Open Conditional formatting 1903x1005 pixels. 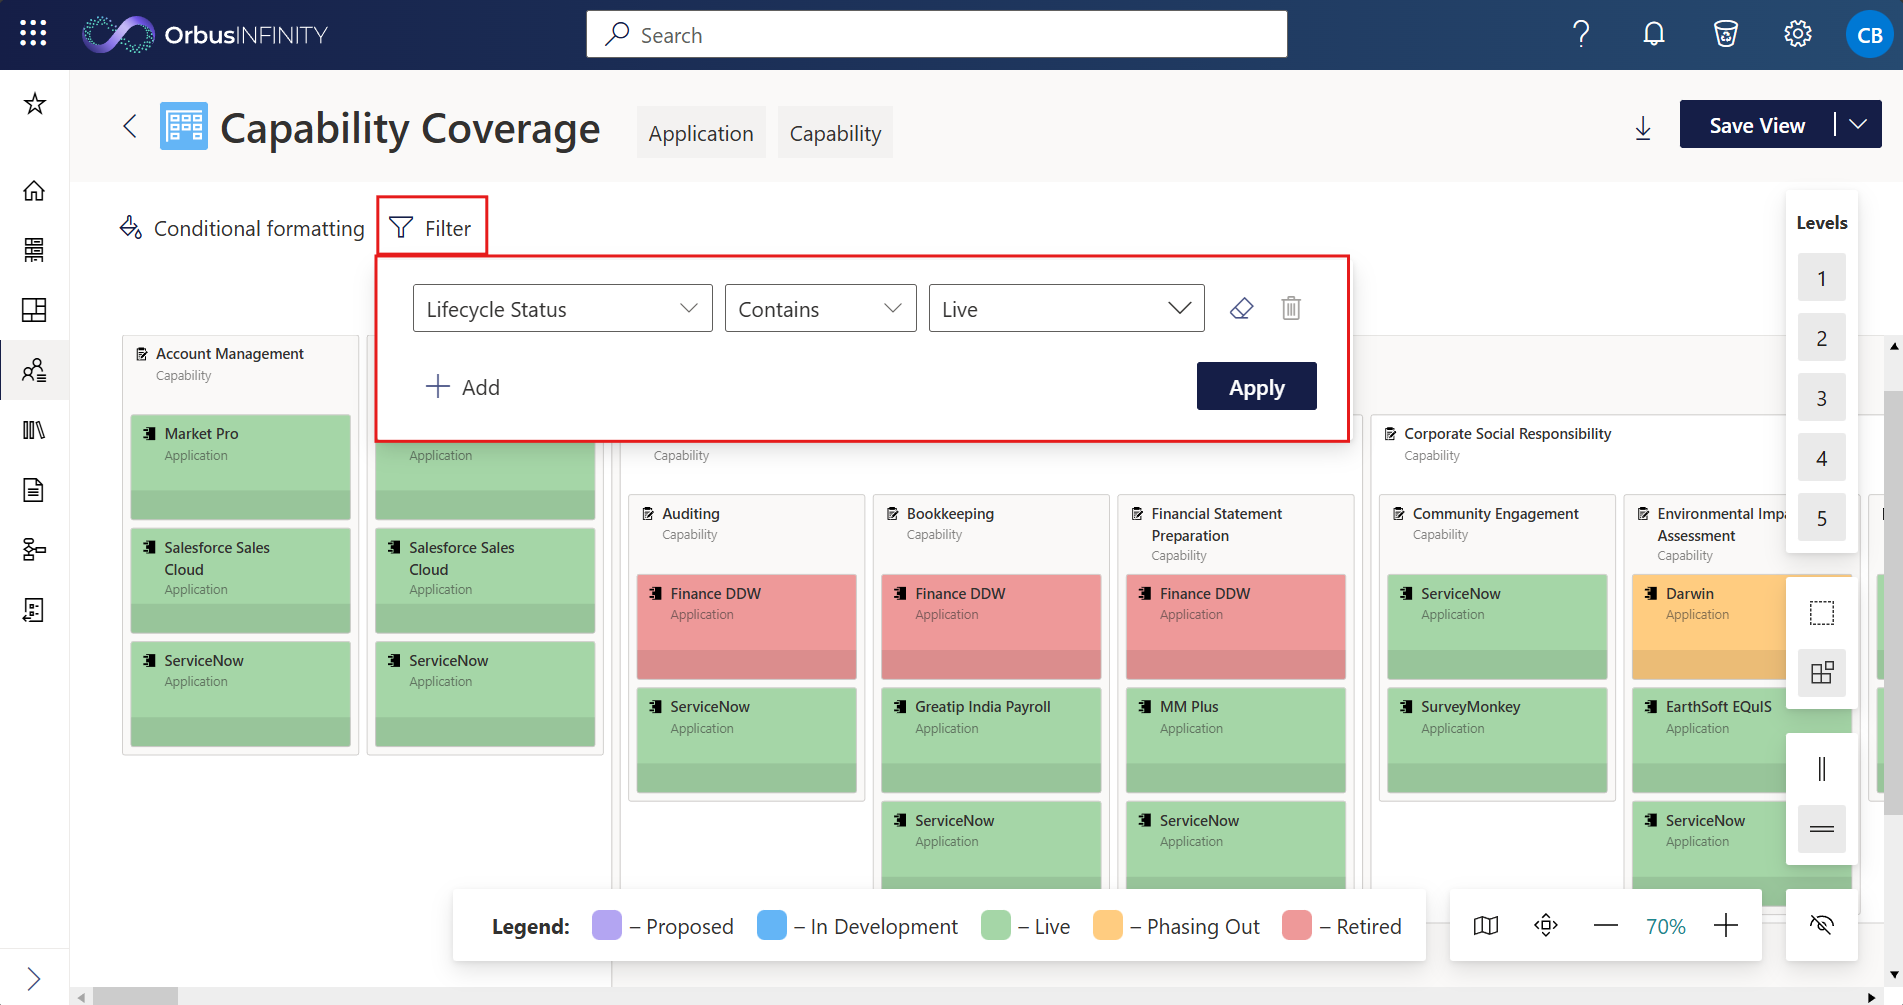(242, 228)
